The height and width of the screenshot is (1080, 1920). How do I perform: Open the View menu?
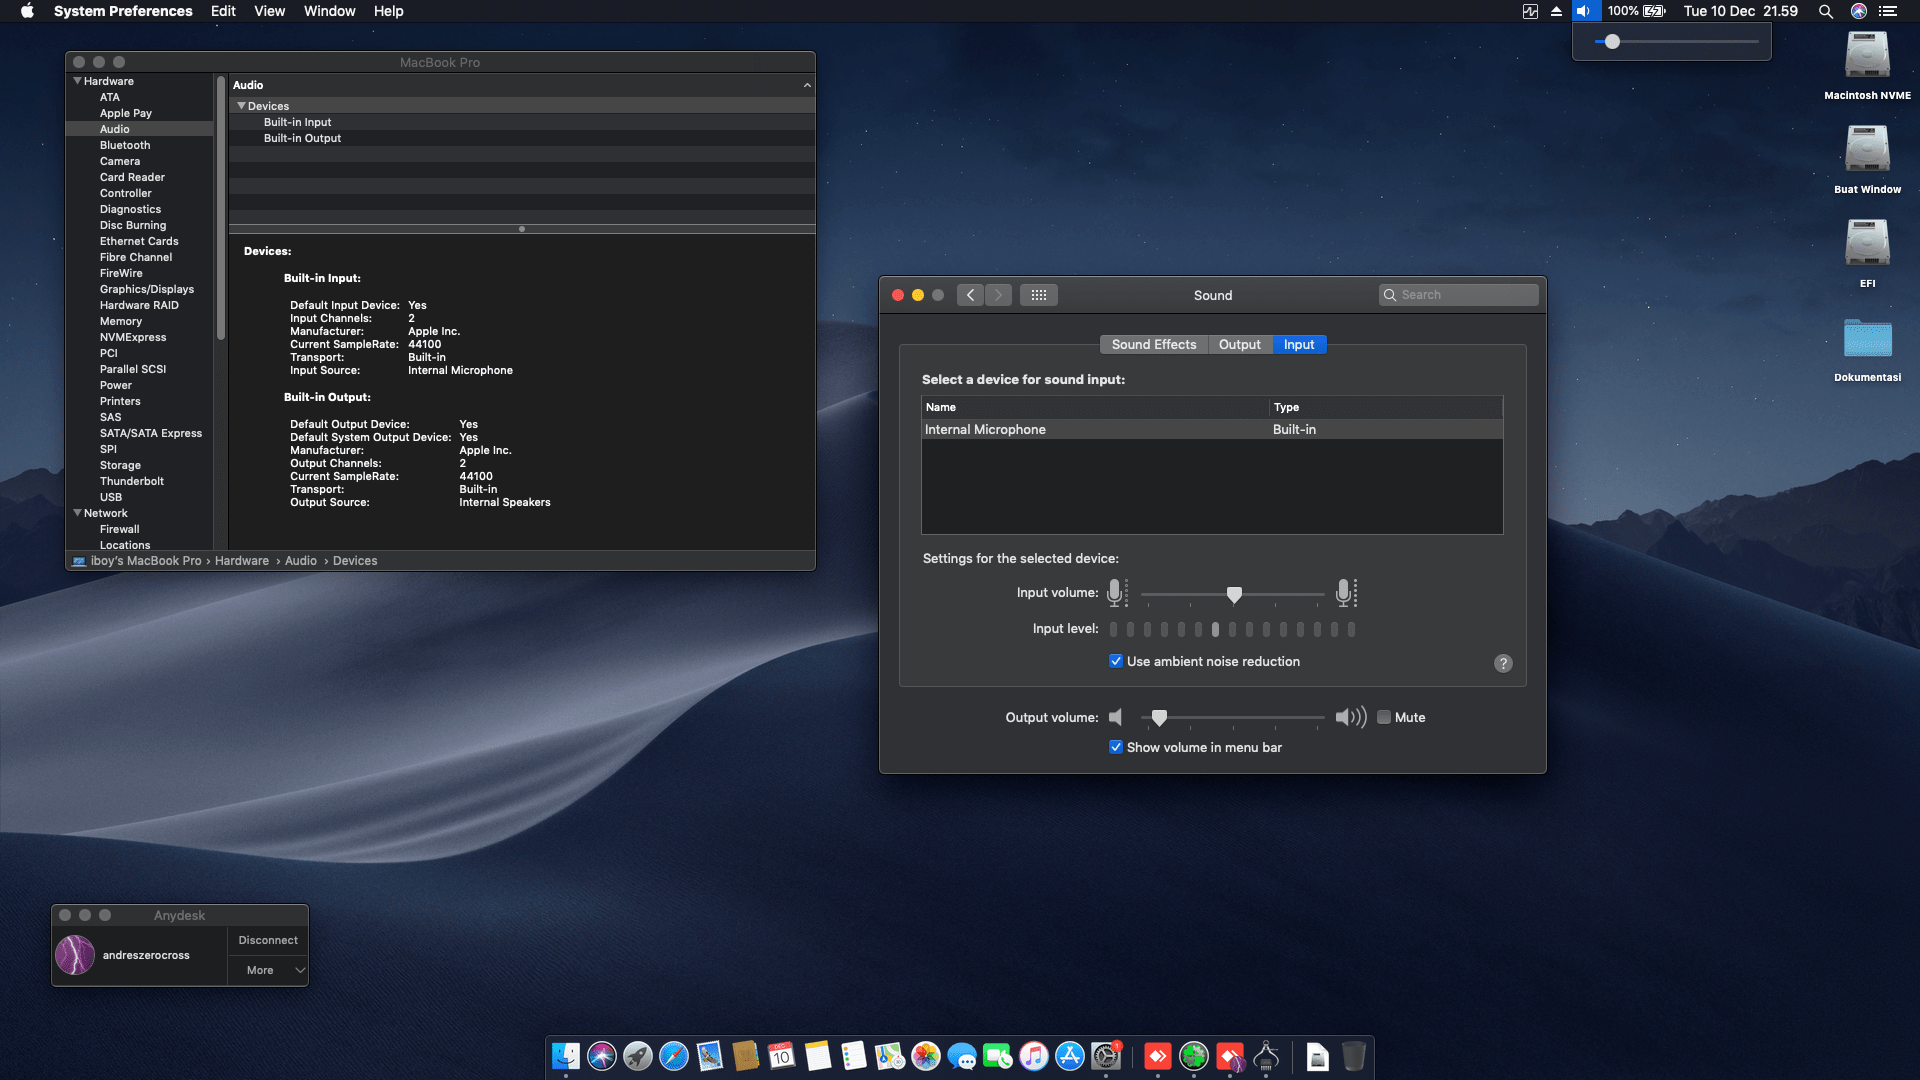269,11
